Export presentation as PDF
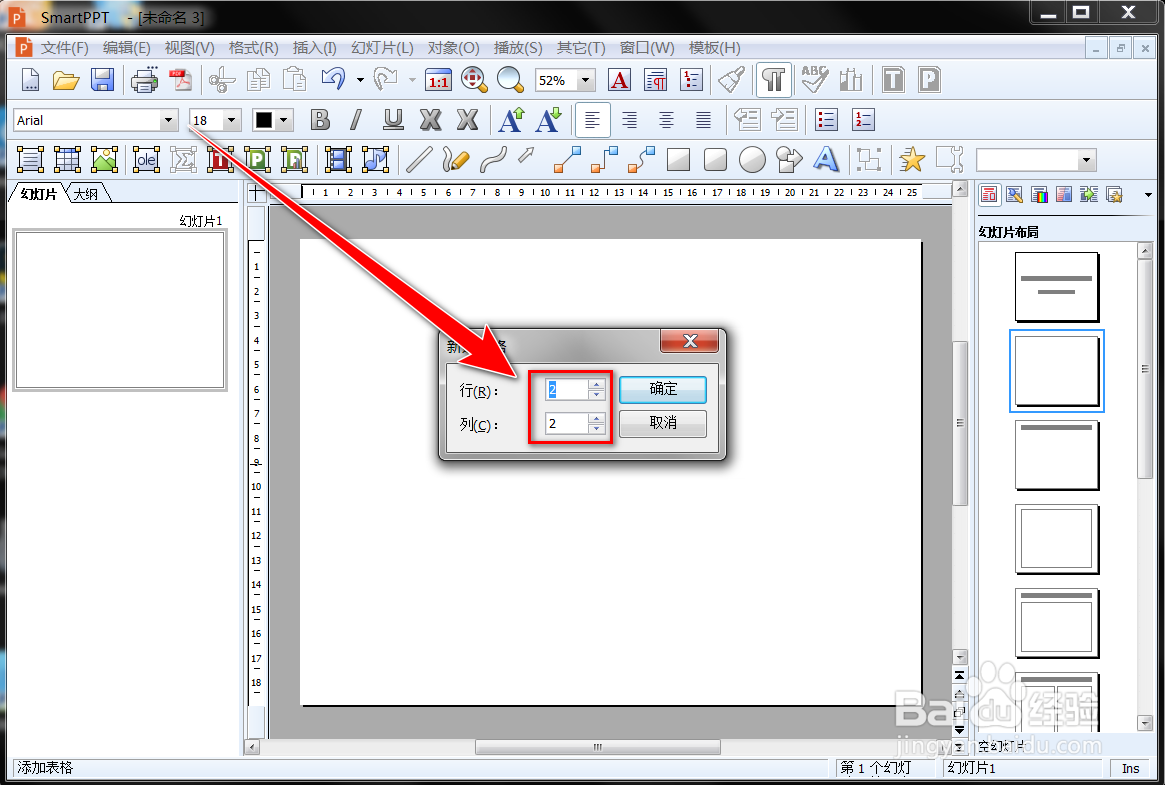The height and width of the screenshot is (785, 1165). pos(181,80)
